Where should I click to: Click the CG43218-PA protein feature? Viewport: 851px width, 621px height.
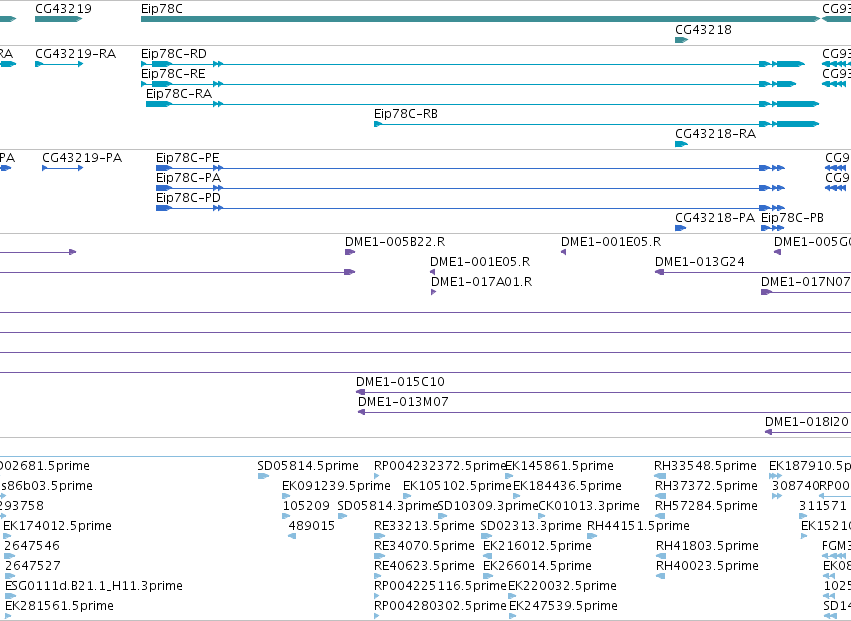681,228
